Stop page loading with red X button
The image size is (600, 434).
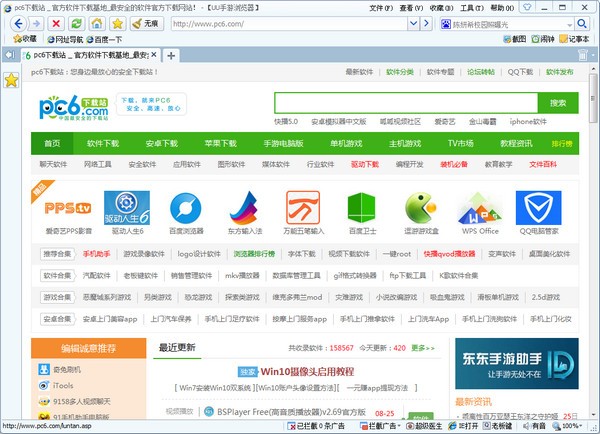click(56, 24)
